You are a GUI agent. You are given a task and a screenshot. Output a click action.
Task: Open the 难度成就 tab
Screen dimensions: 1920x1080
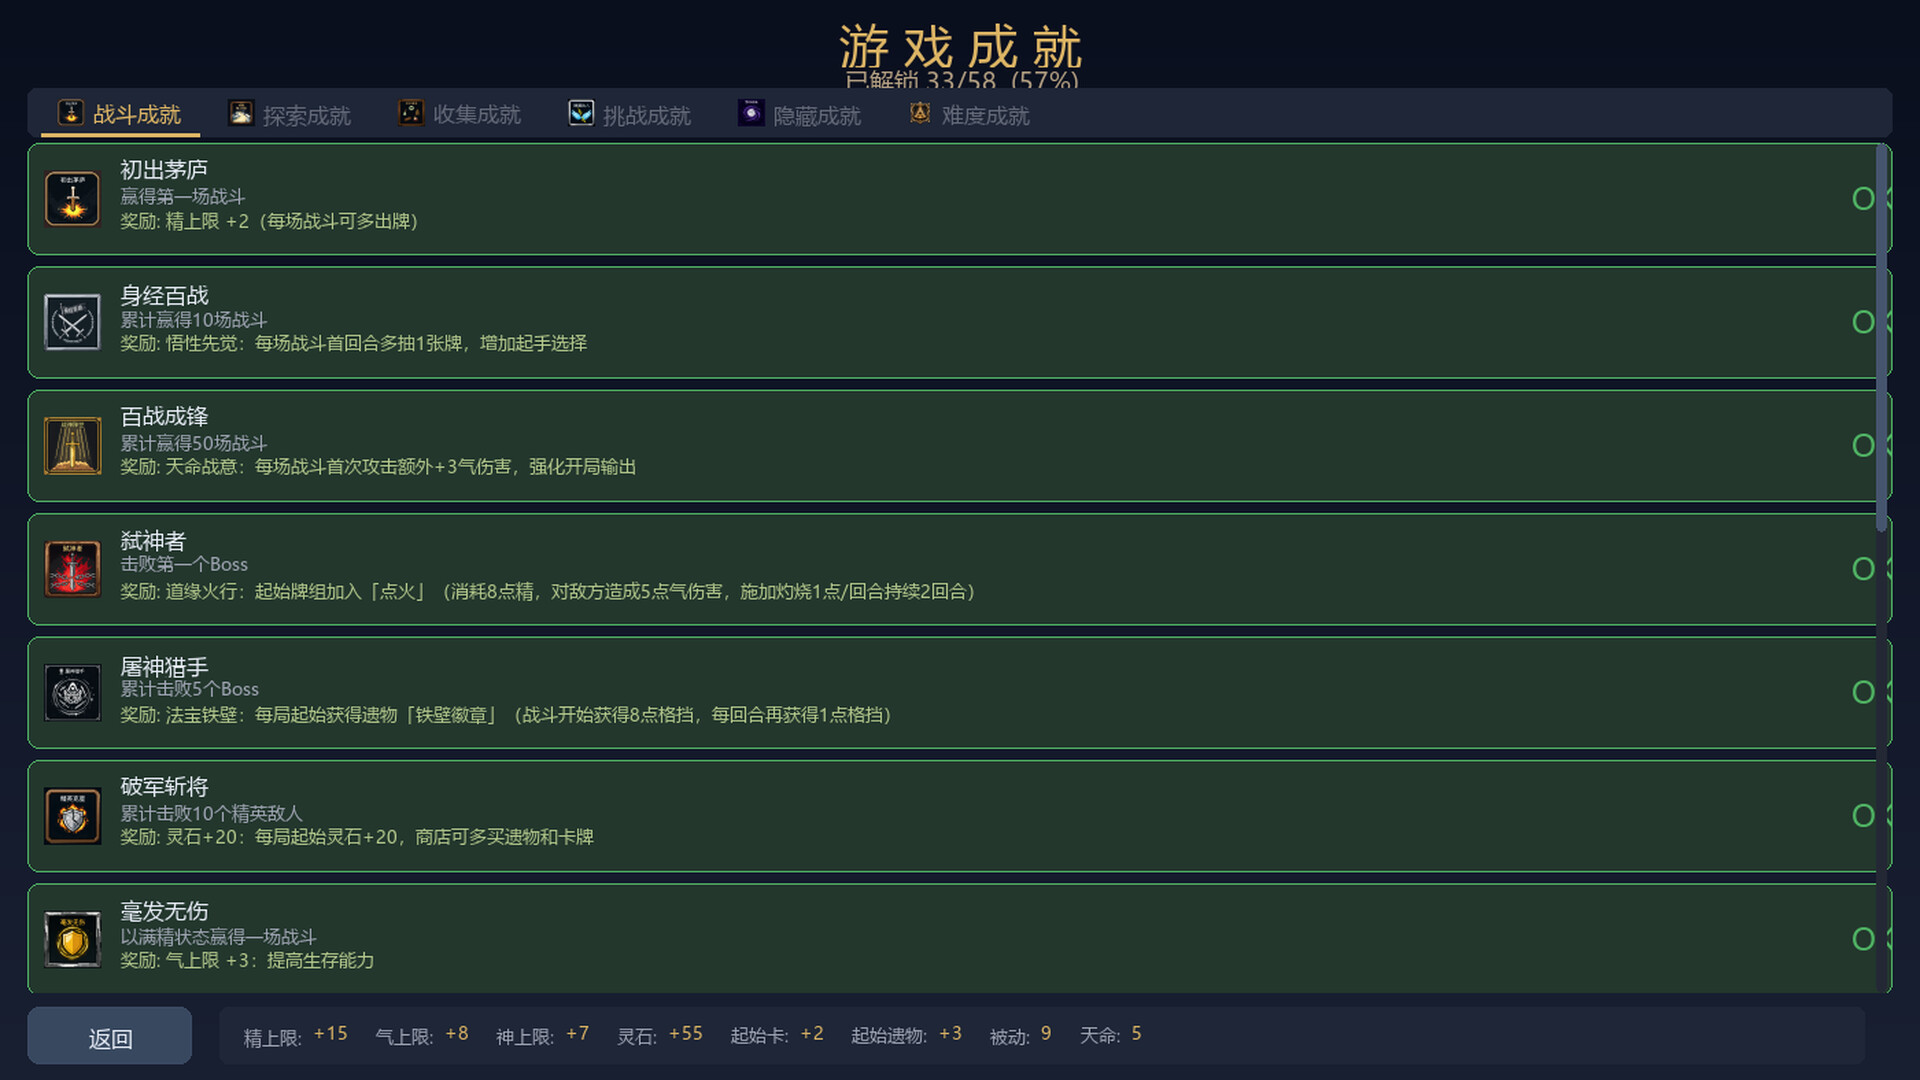pos(970,114)
